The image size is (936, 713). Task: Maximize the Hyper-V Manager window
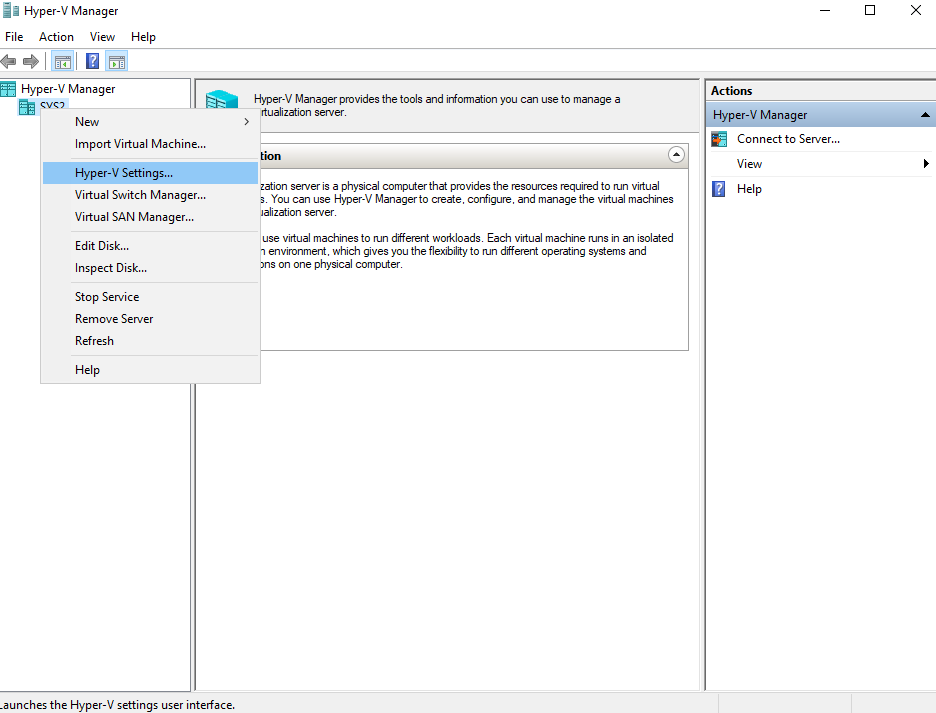coord(870,11)
